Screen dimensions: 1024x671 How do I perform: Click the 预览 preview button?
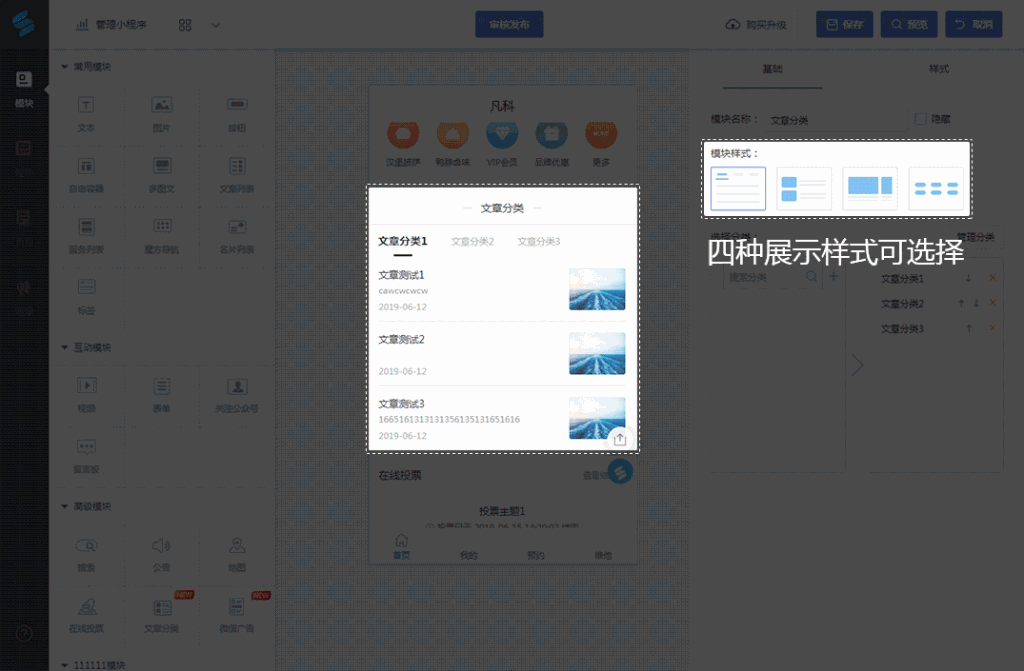point(908,24)
